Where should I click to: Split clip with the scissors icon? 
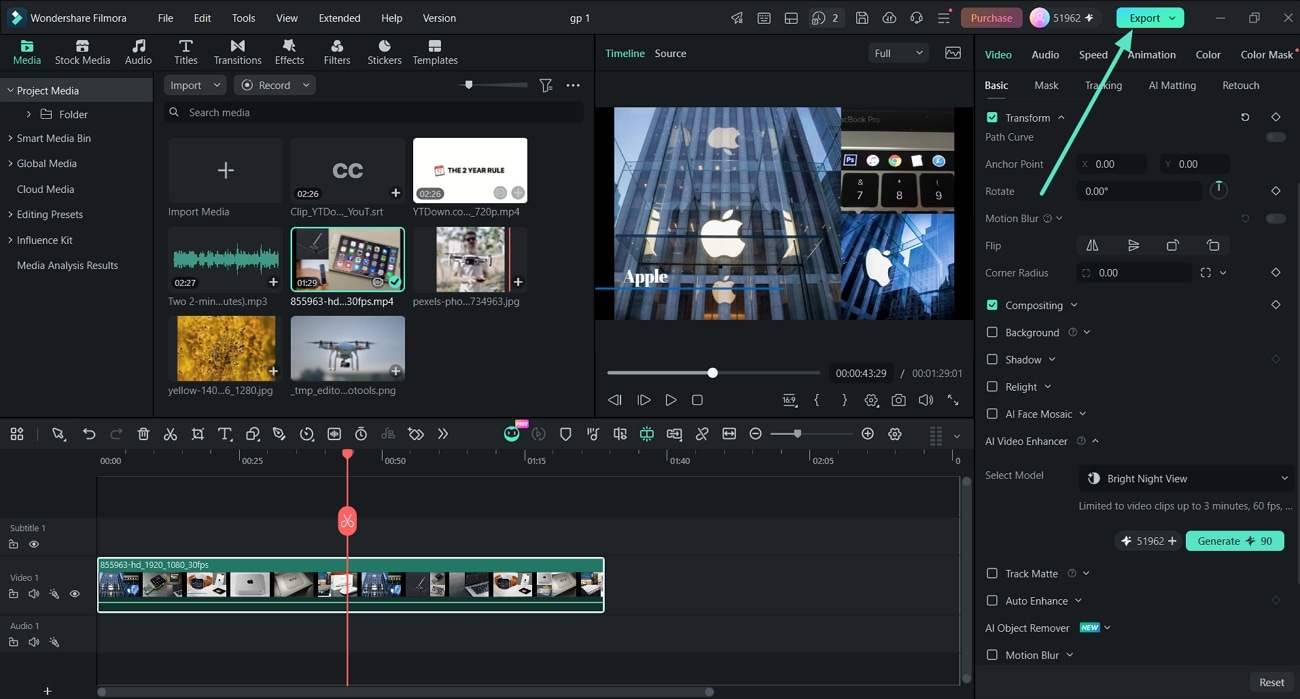tap(170, 434)
